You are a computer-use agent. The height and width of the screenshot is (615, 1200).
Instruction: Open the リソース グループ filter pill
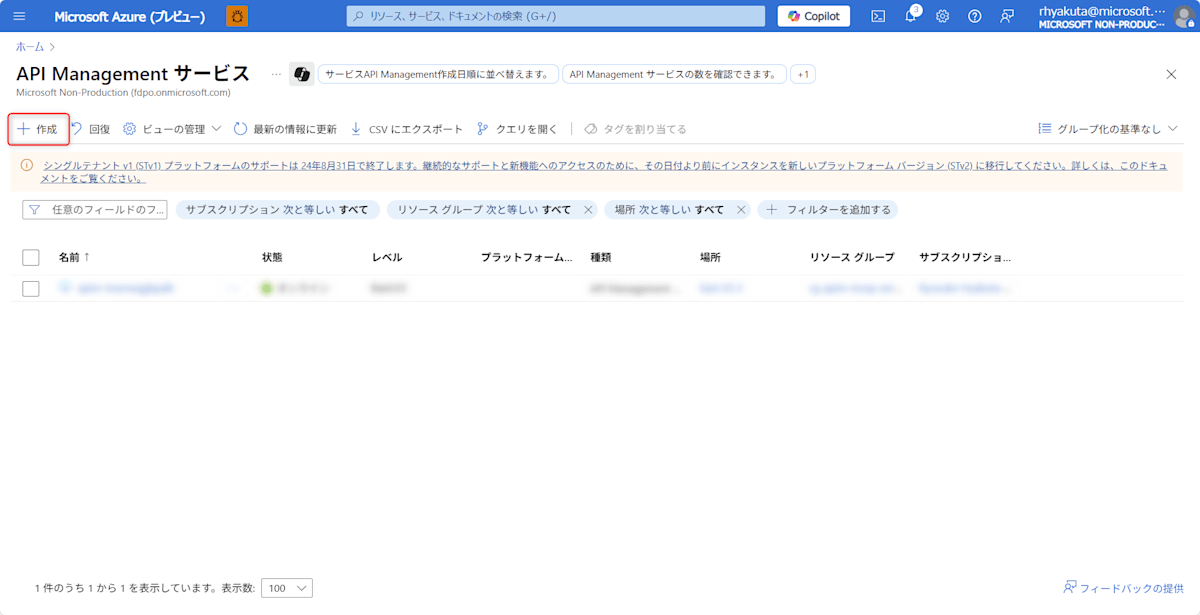coord(484,209)
